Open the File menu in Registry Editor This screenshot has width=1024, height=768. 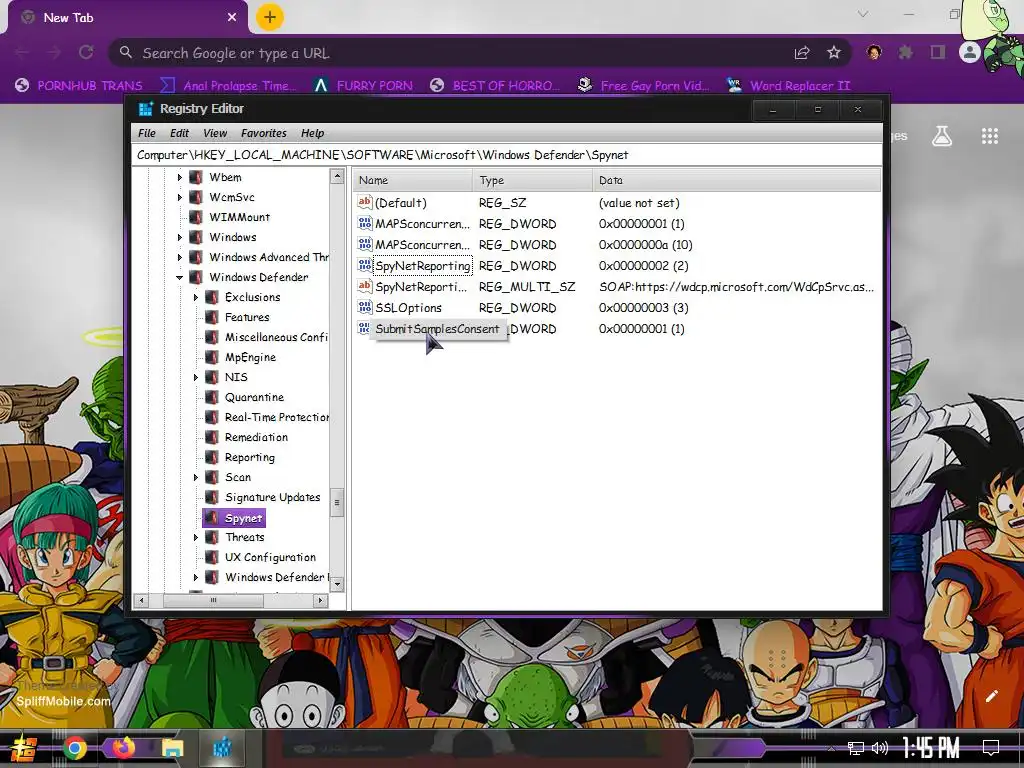point(146,133)
